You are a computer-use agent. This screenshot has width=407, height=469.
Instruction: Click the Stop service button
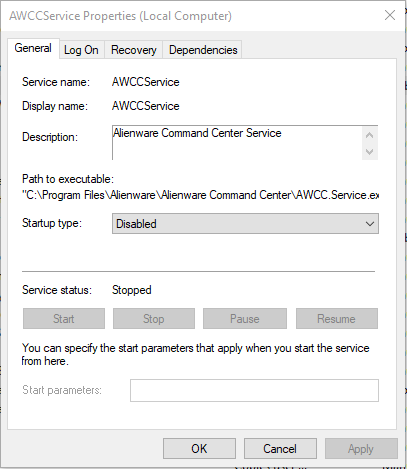coord(154,319)
